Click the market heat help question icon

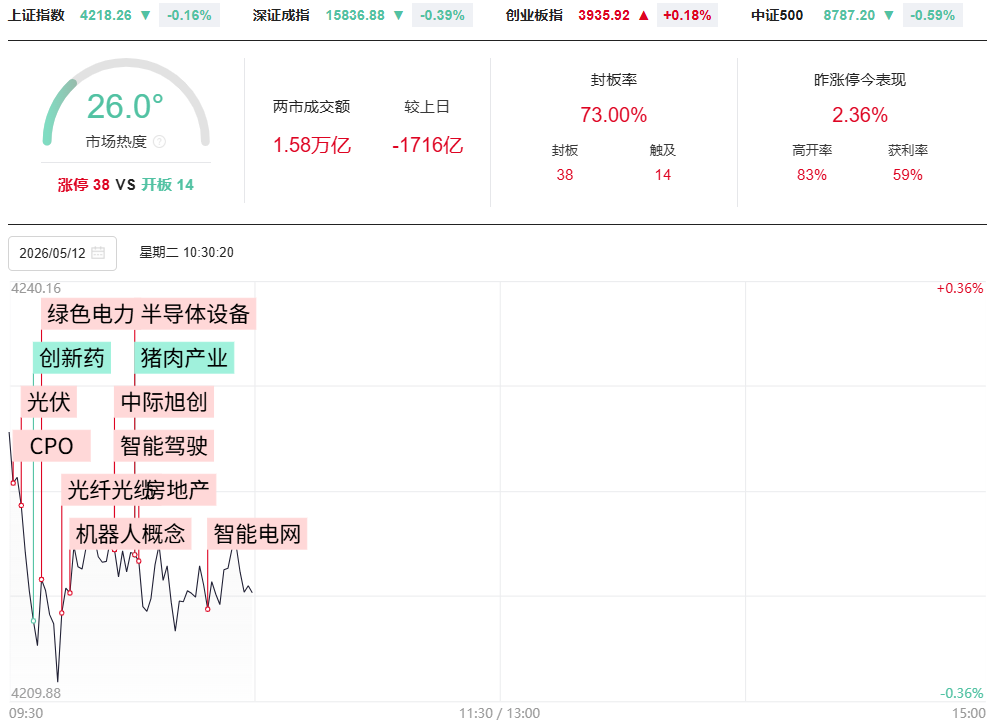(160, 141)
